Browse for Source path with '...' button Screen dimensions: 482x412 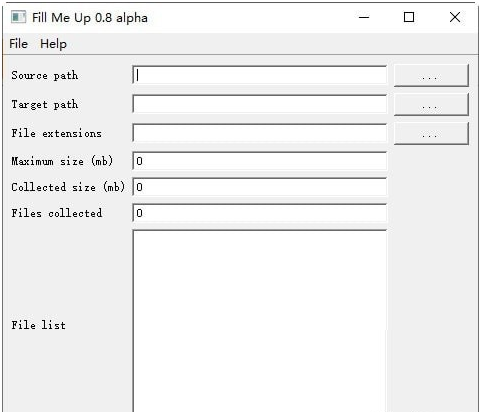click(431, 76)
